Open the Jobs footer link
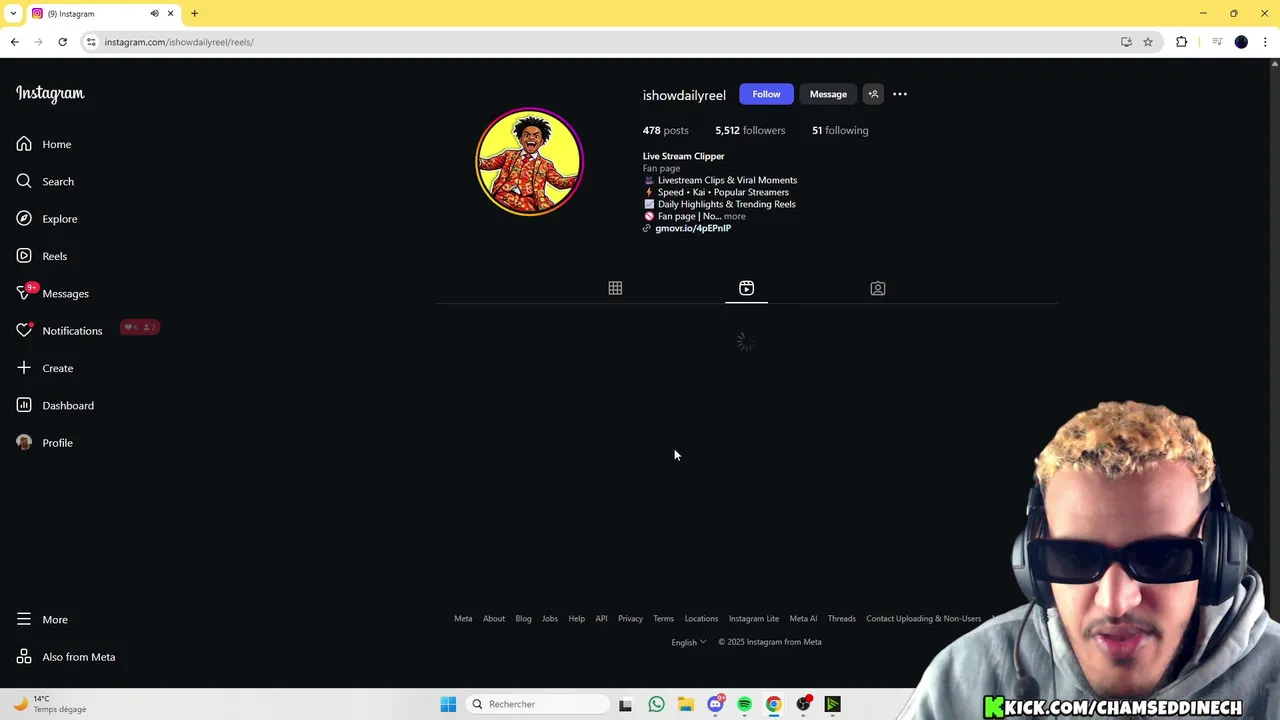 coord(550,618)
